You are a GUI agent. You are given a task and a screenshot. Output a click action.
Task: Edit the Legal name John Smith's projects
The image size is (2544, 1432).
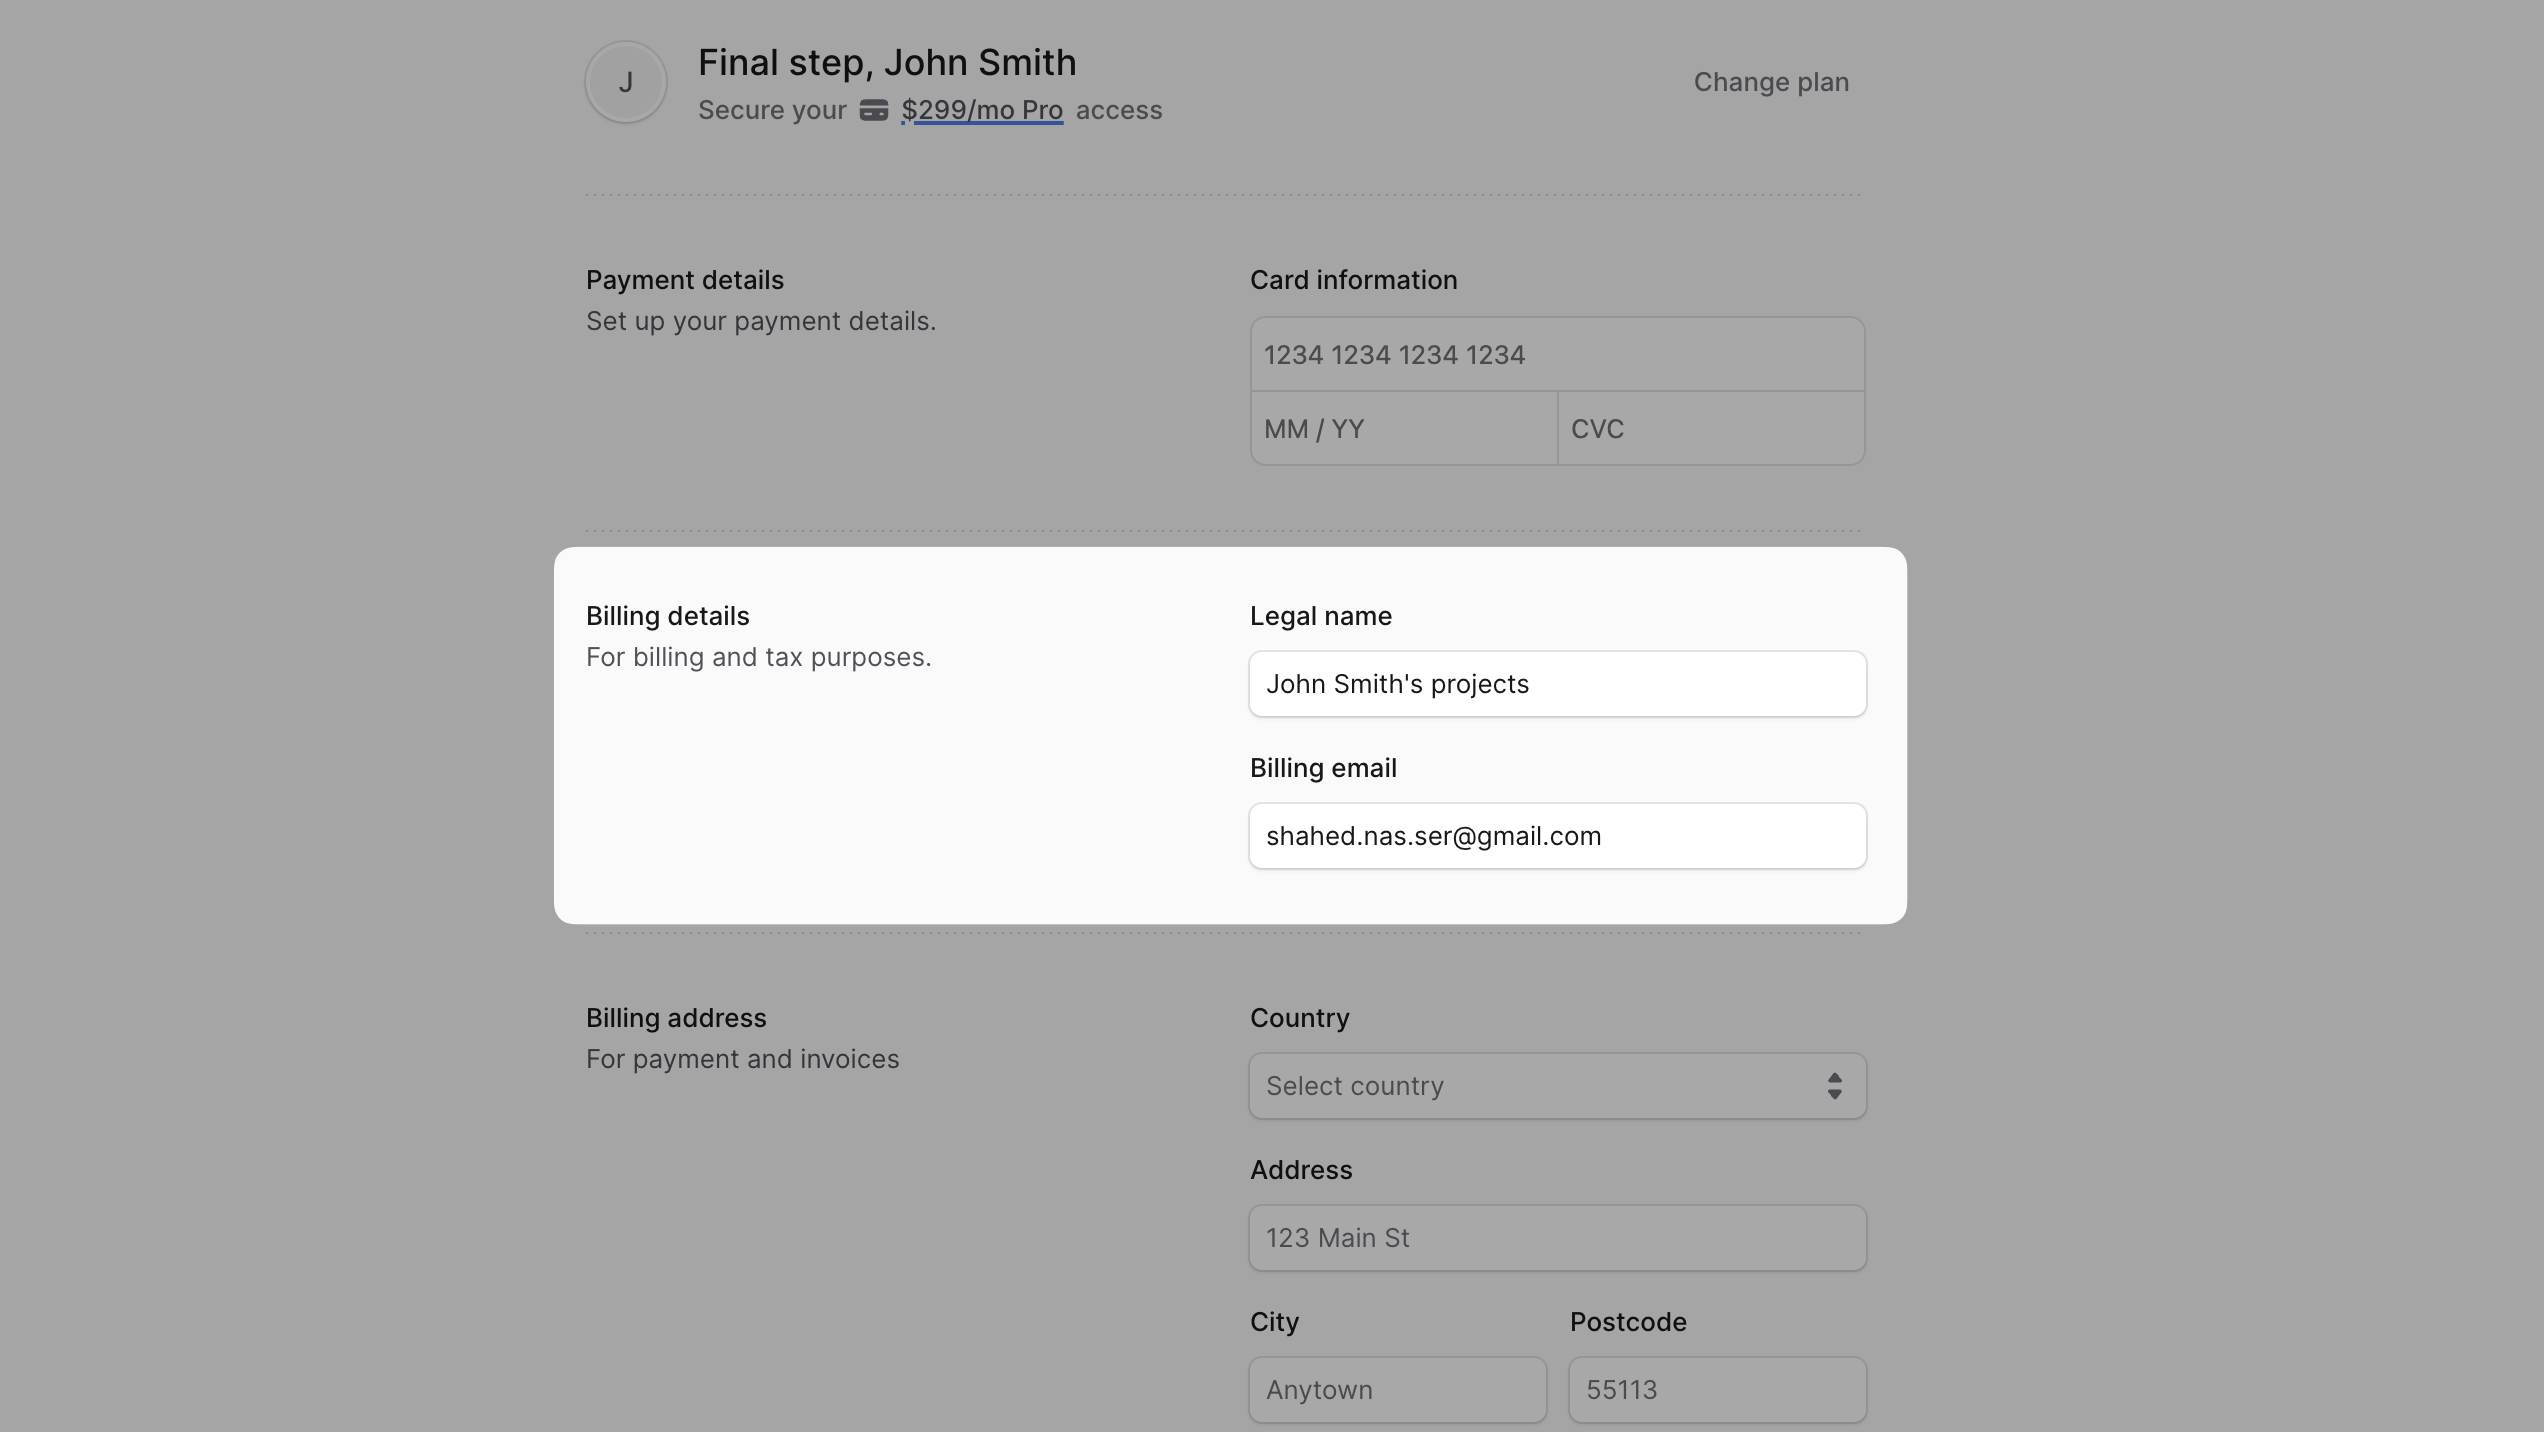[1556, 684]
